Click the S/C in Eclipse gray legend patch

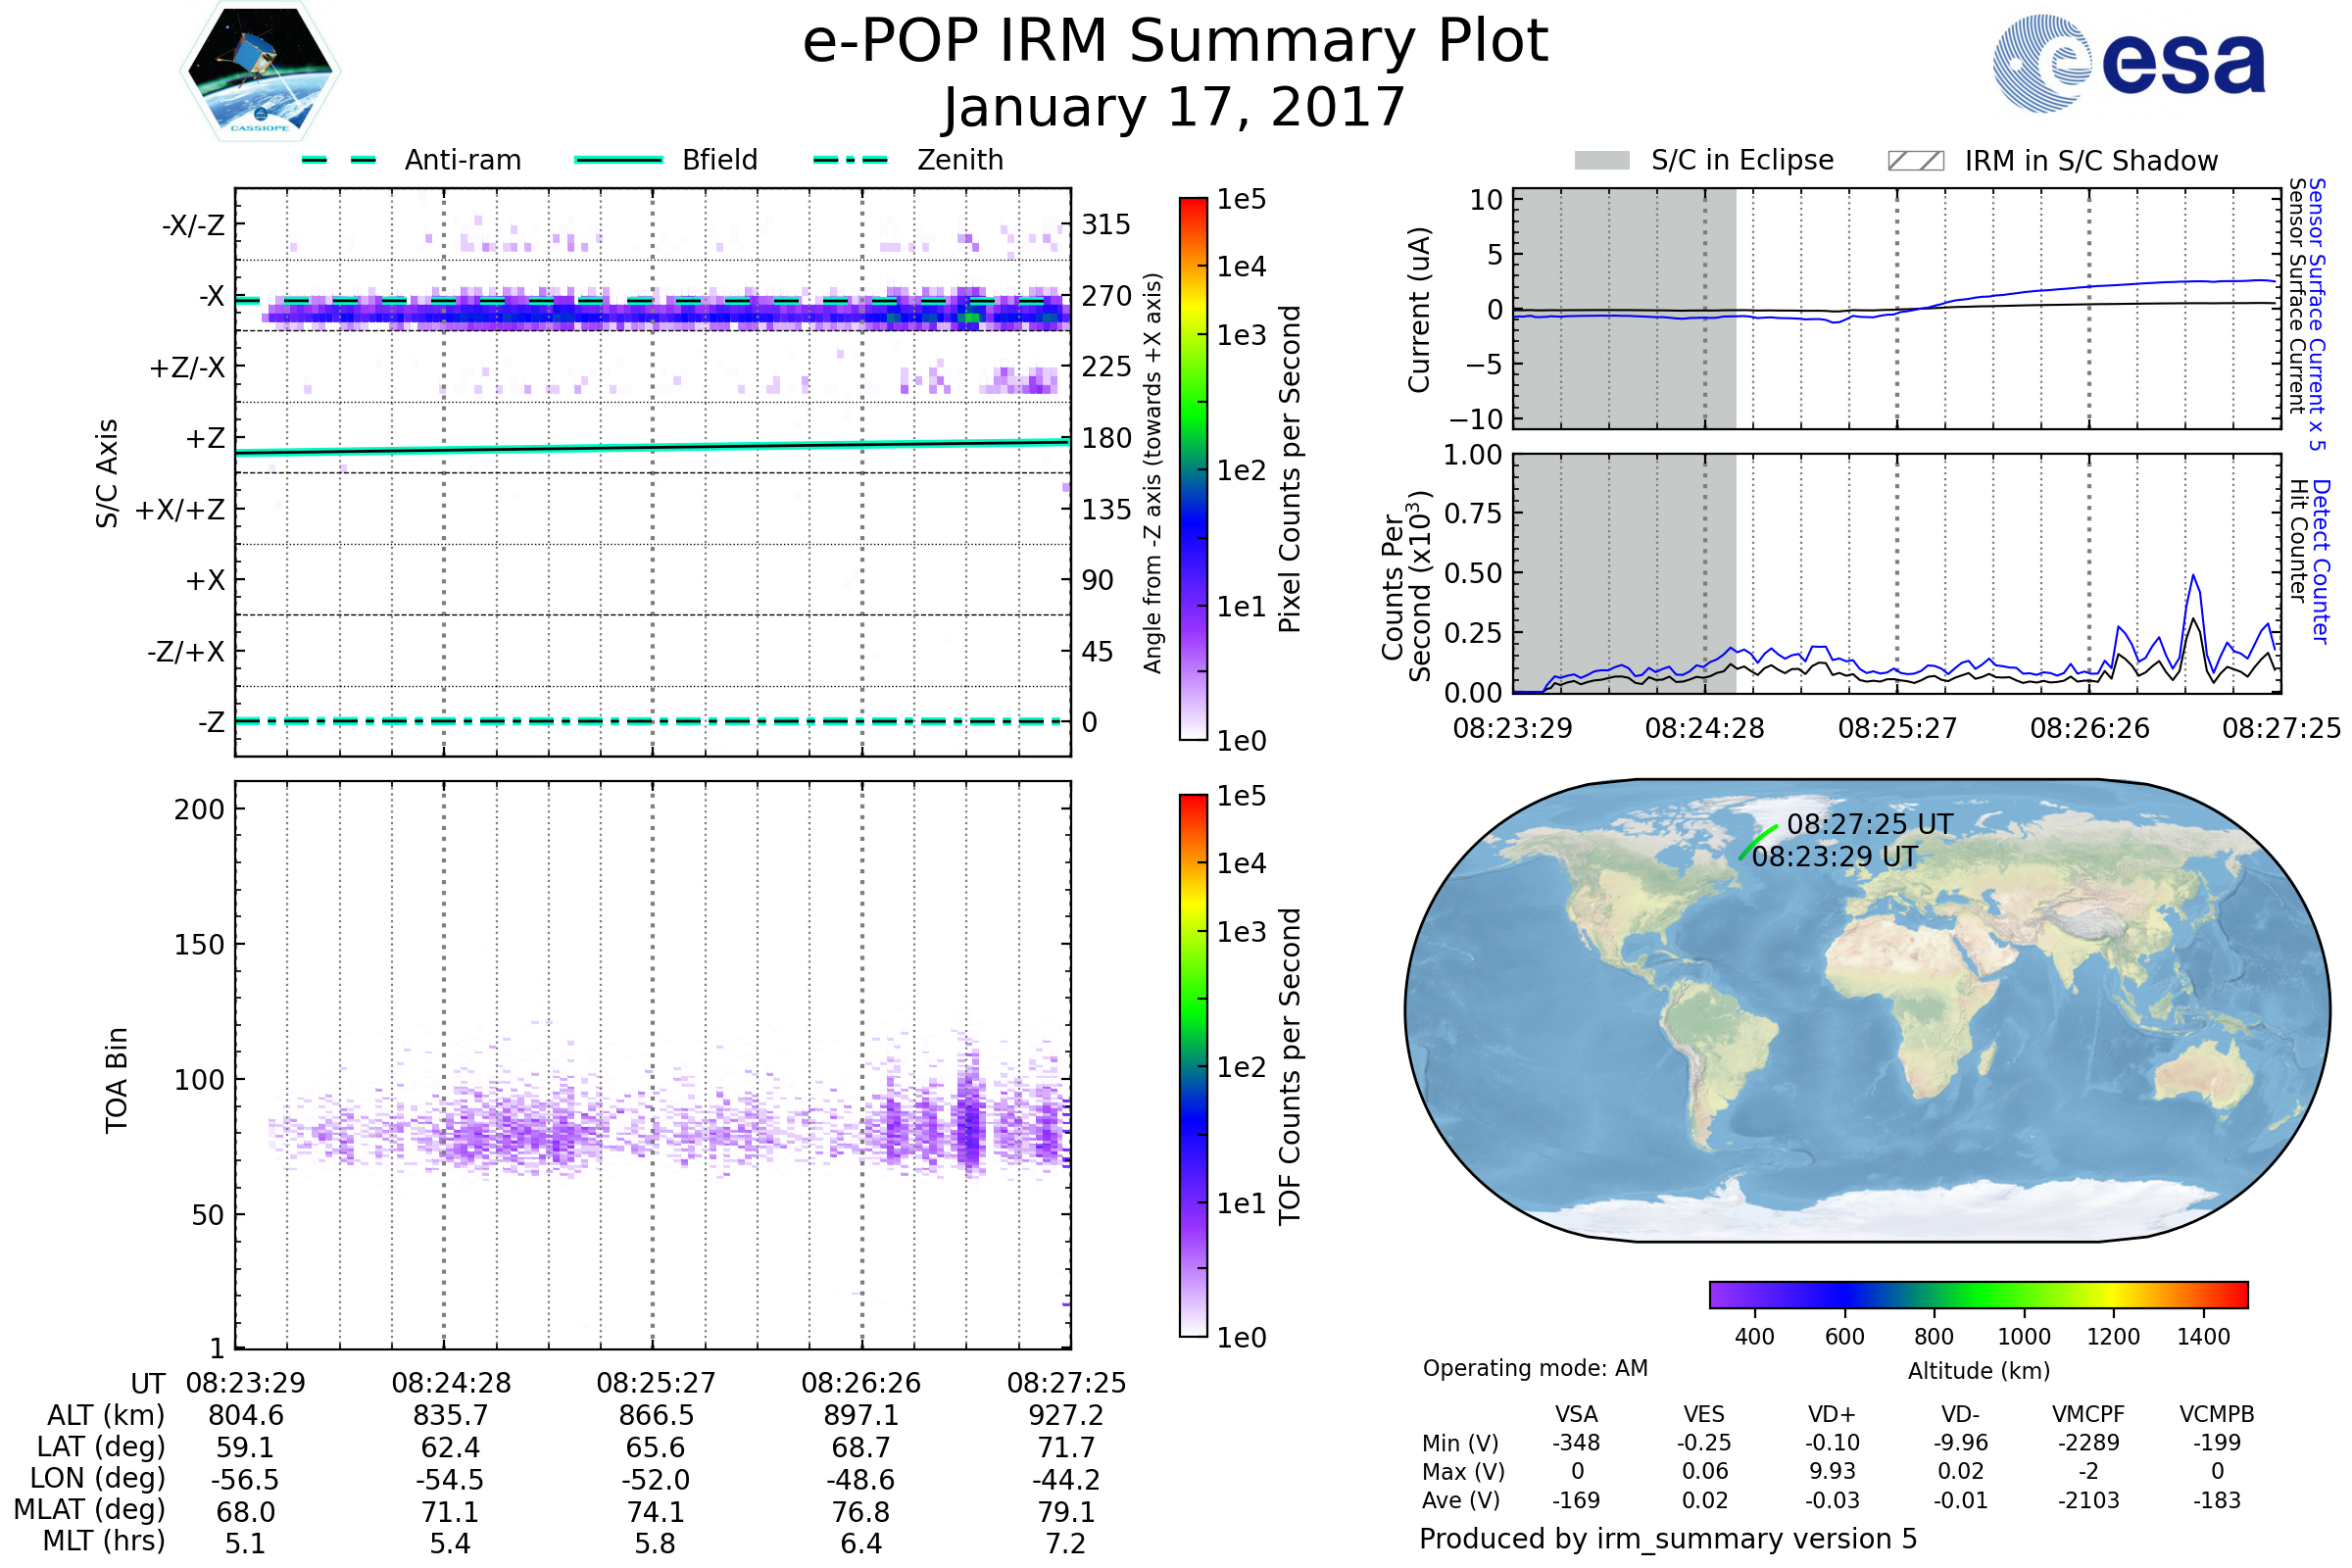click(x=1601, y=161)
